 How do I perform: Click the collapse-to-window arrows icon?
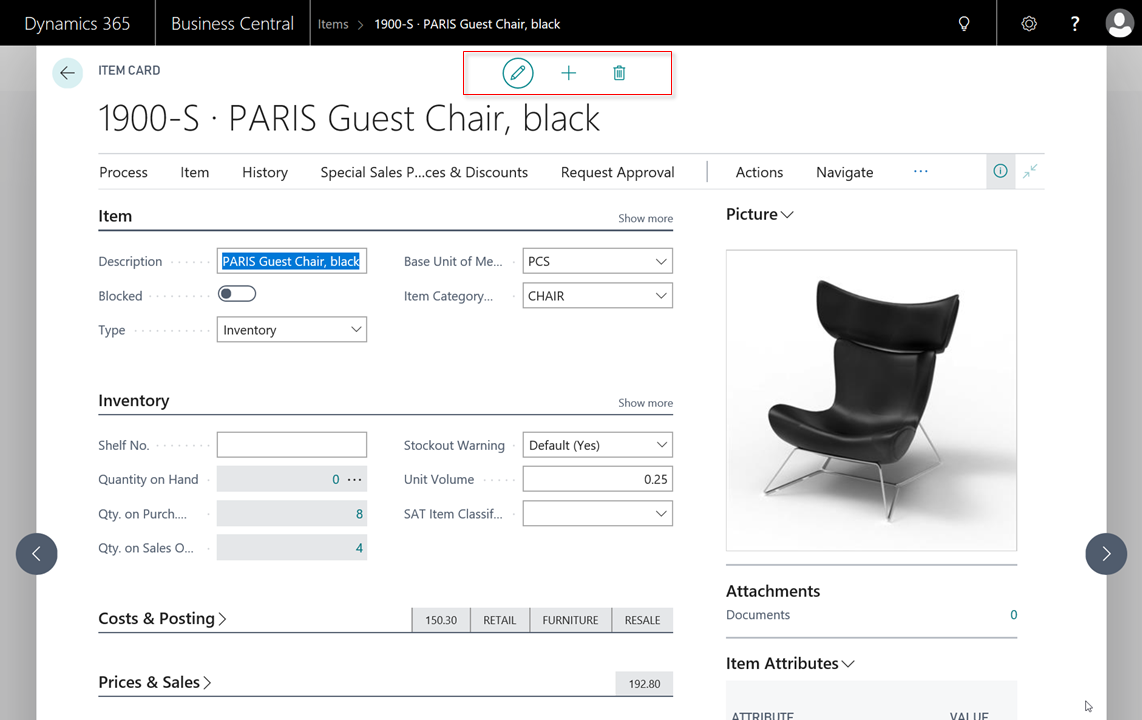(x=1030, y=171)
